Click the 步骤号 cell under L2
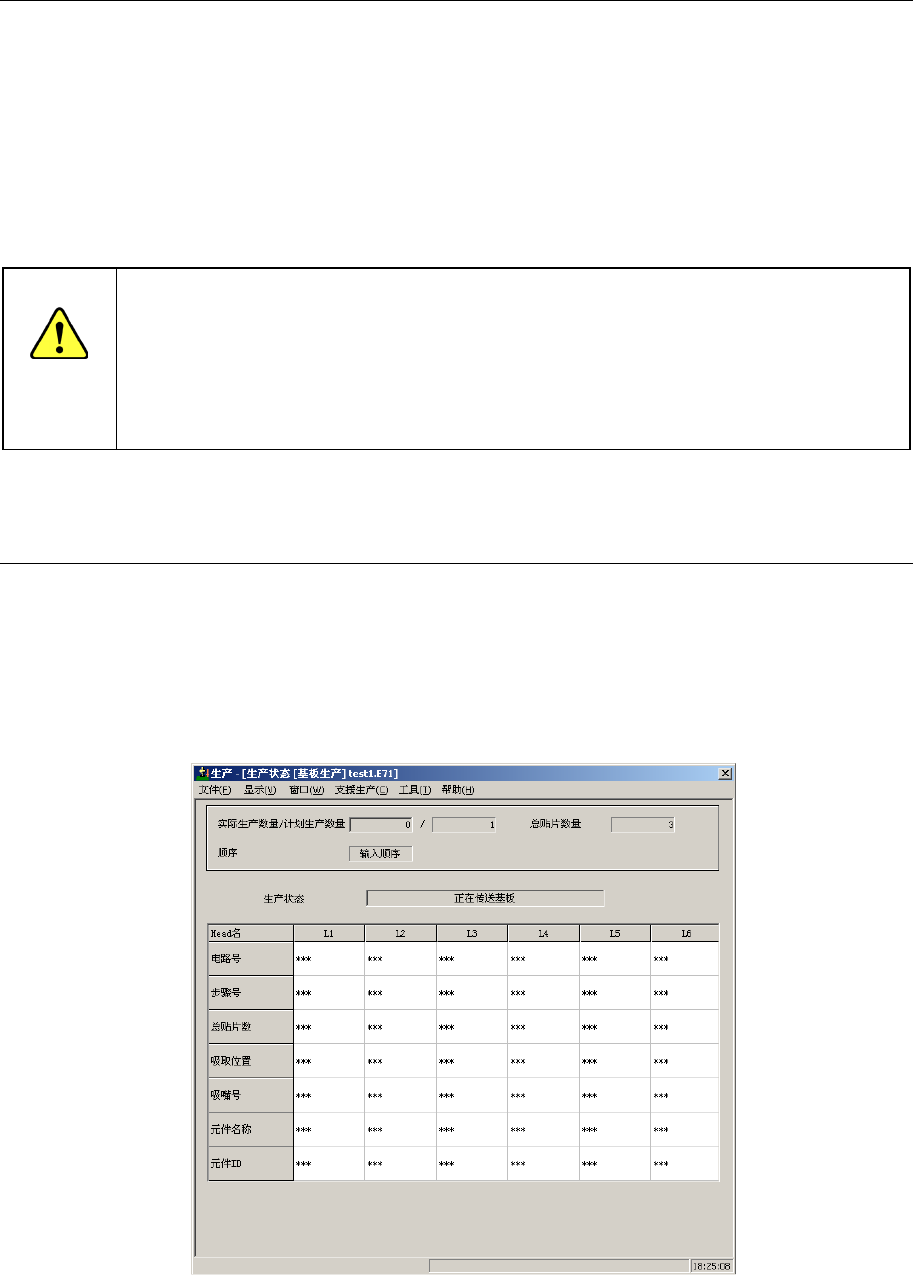 point(400,993)
